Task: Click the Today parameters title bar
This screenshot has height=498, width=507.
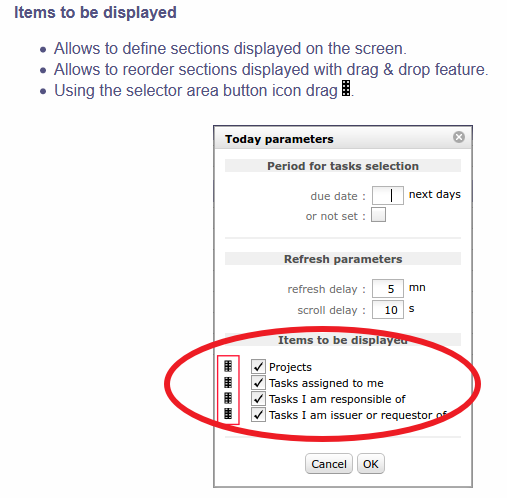Action: [343, 138]
